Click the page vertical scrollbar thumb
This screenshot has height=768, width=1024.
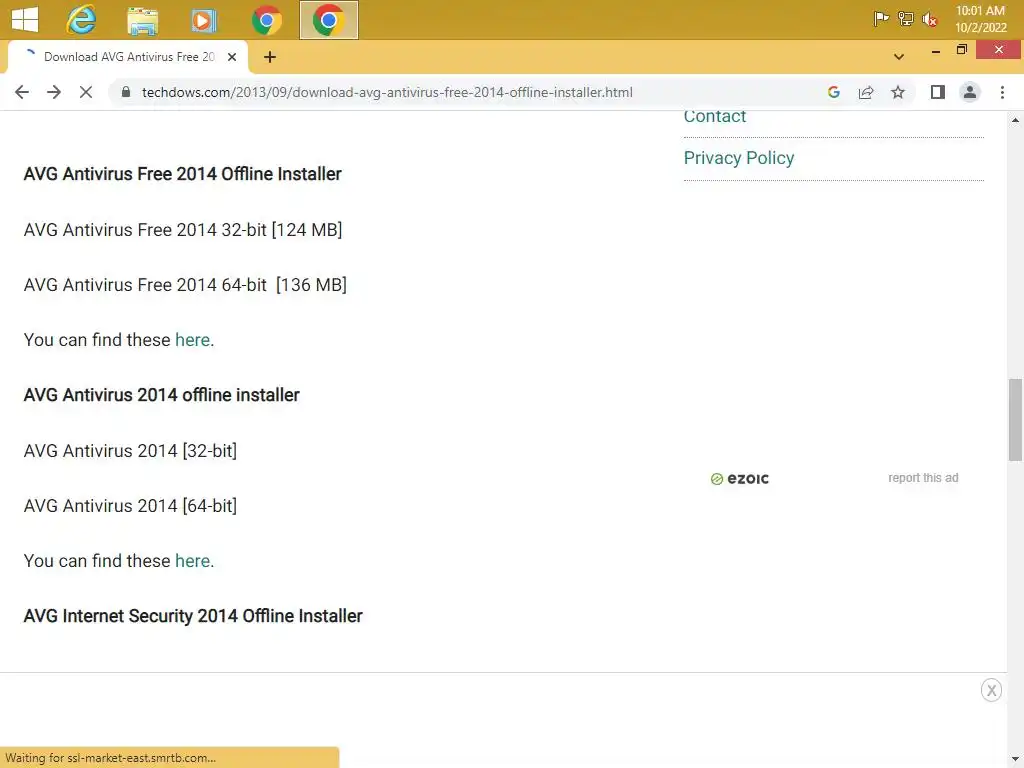[x=1015, y=420]
